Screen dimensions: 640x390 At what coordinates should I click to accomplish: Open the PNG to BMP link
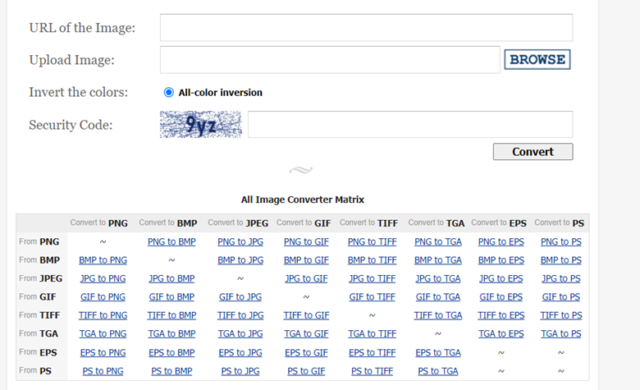point(171,242)
